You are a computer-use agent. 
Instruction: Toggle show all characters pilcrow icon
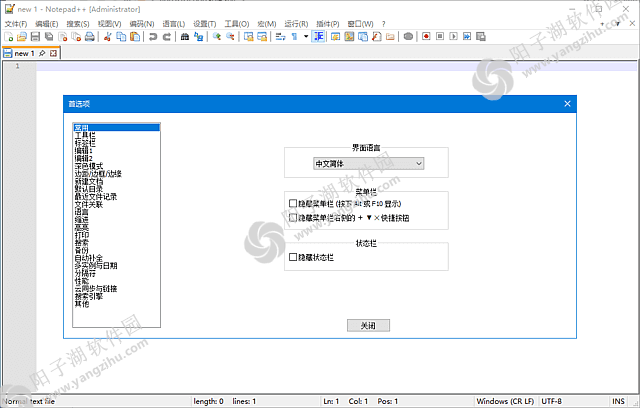294,37
